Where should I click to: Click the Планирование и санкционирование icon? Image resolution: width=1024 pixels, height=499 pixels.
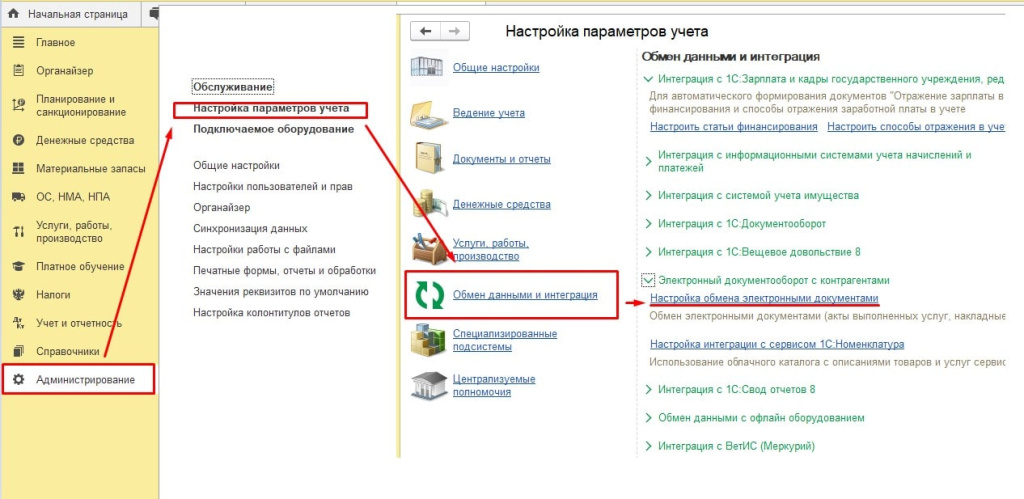click(18, 106)
